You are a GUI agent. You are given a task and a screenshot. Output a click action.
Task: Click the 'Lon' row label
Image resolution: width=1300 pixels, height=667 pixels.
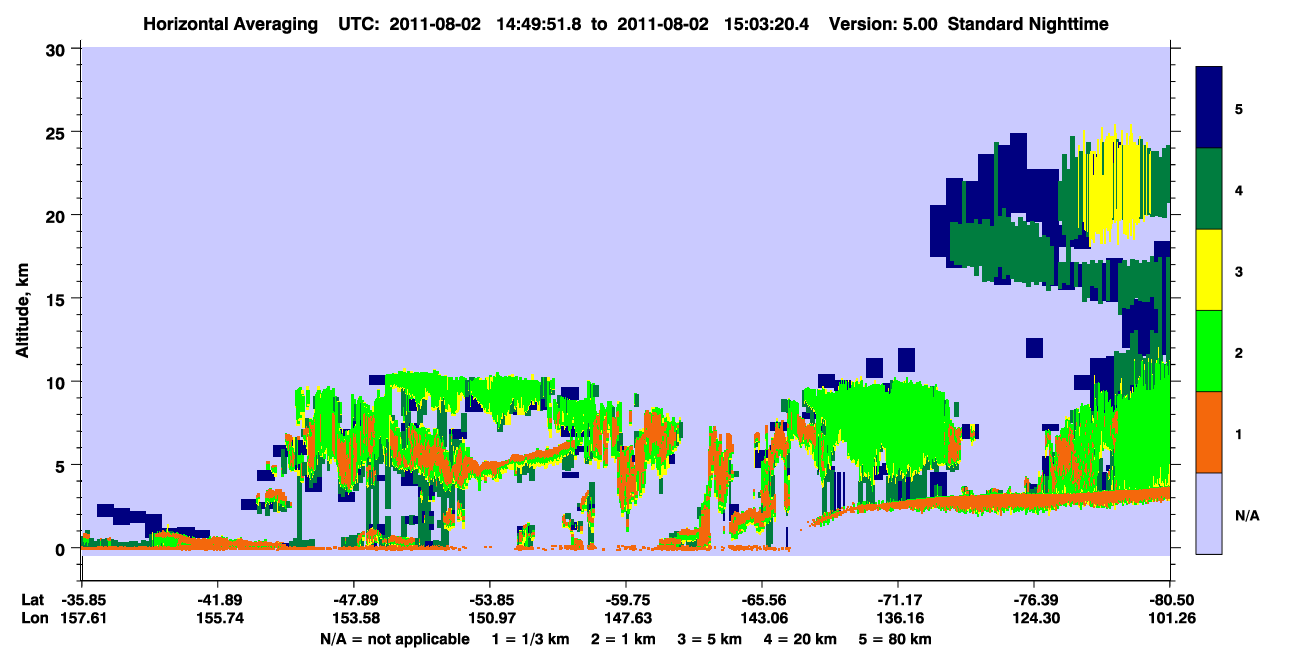pos(34,618)
